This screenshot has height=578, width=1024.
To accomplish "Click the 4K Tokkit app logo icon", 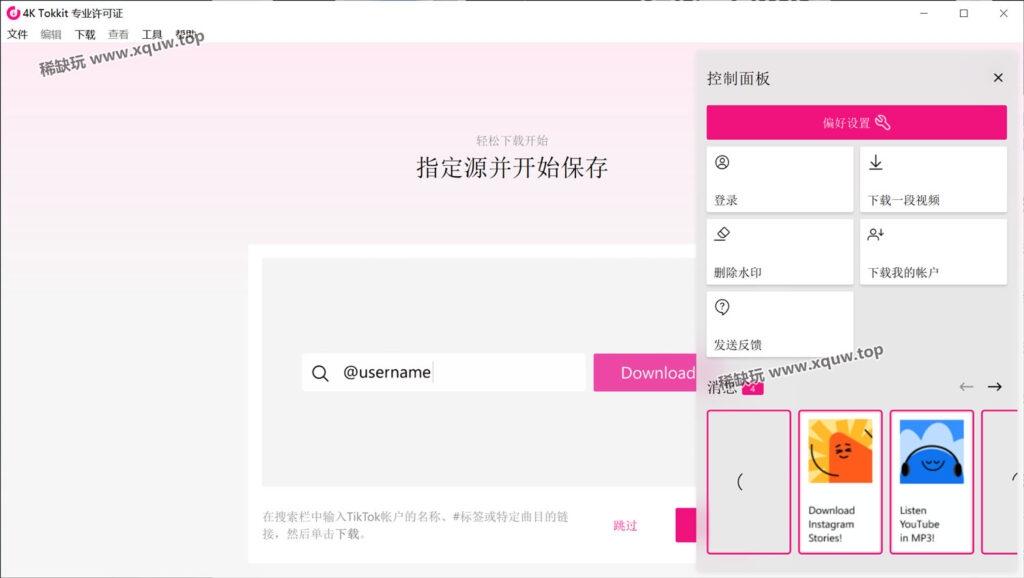I will pos(12,13).
